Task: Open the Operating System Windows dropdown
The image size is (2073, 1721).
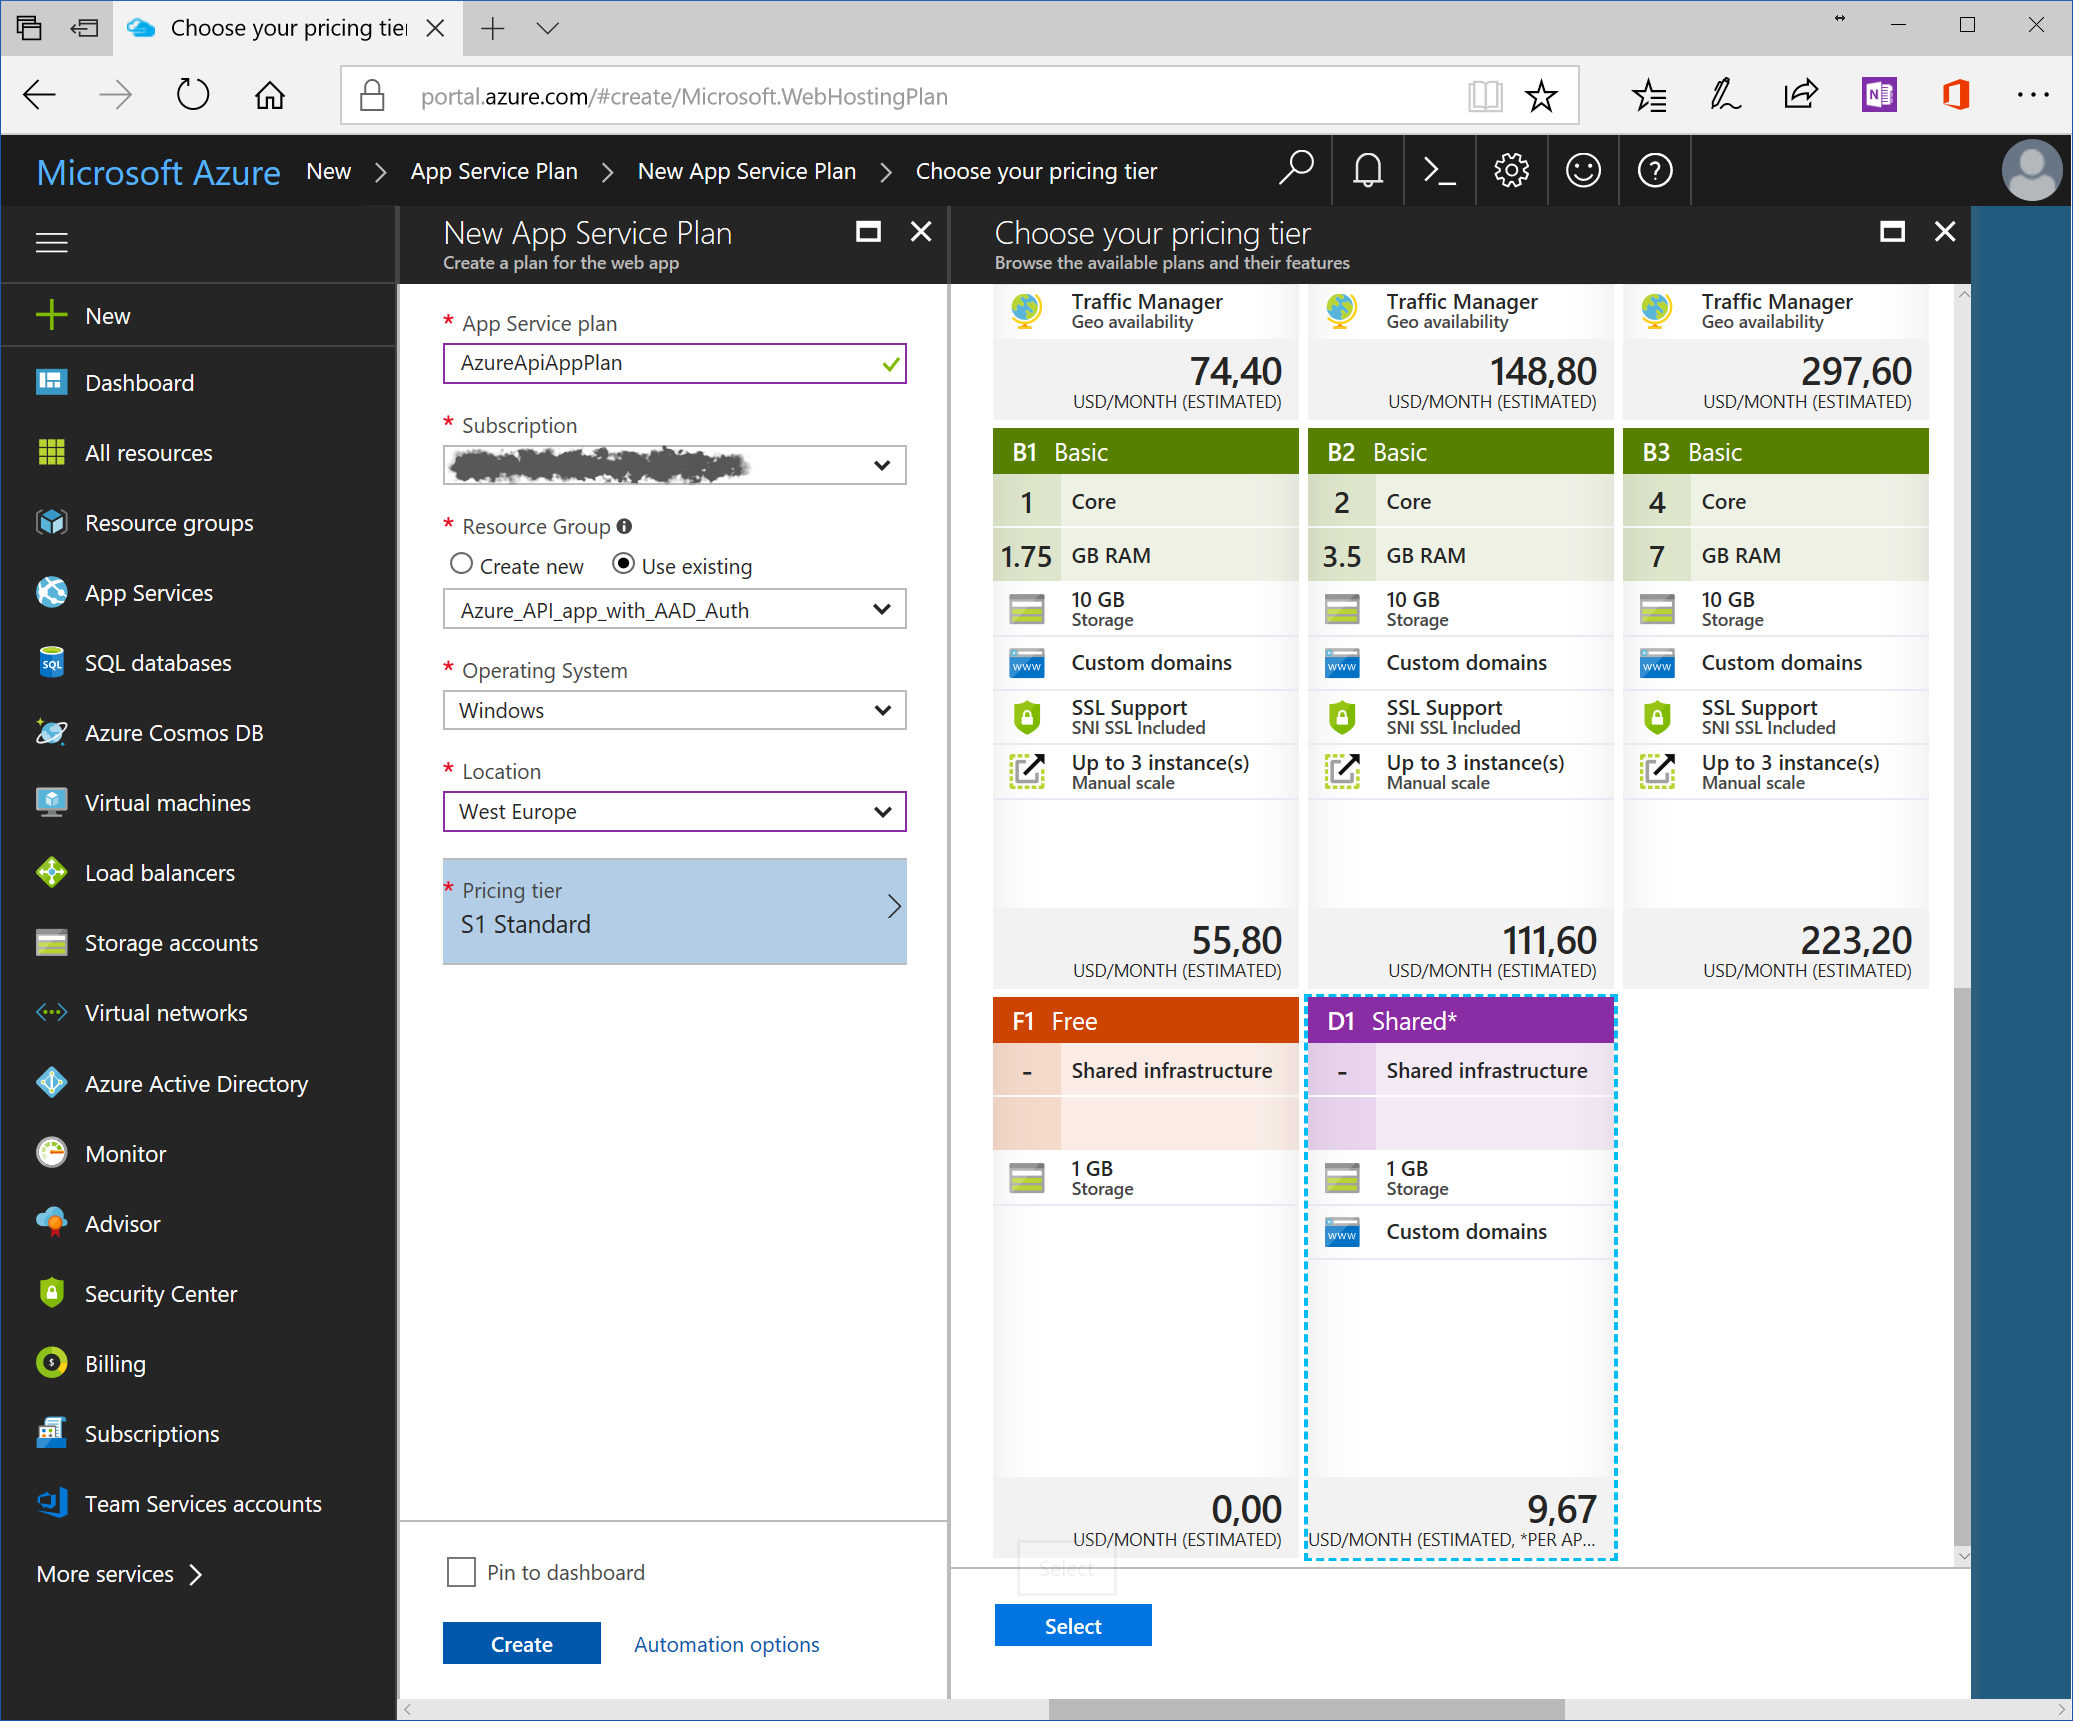Action: click(674, 711)
